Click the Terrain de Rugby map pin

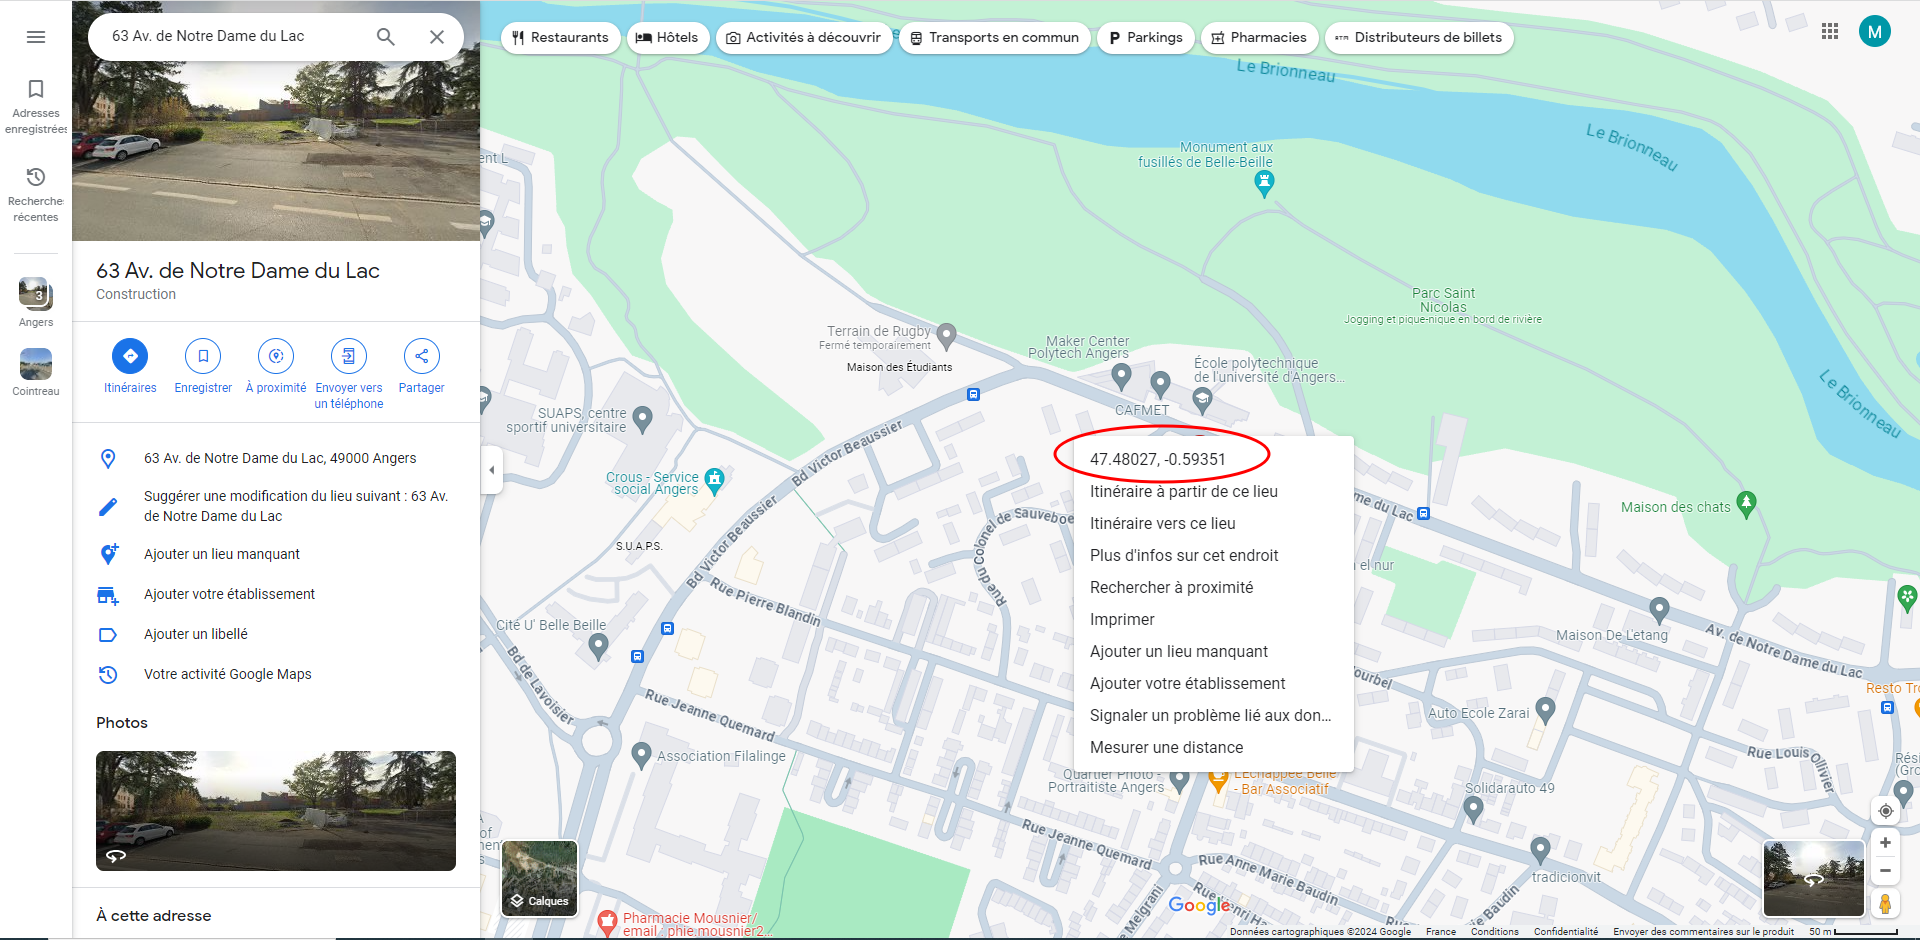coord(946,335)
